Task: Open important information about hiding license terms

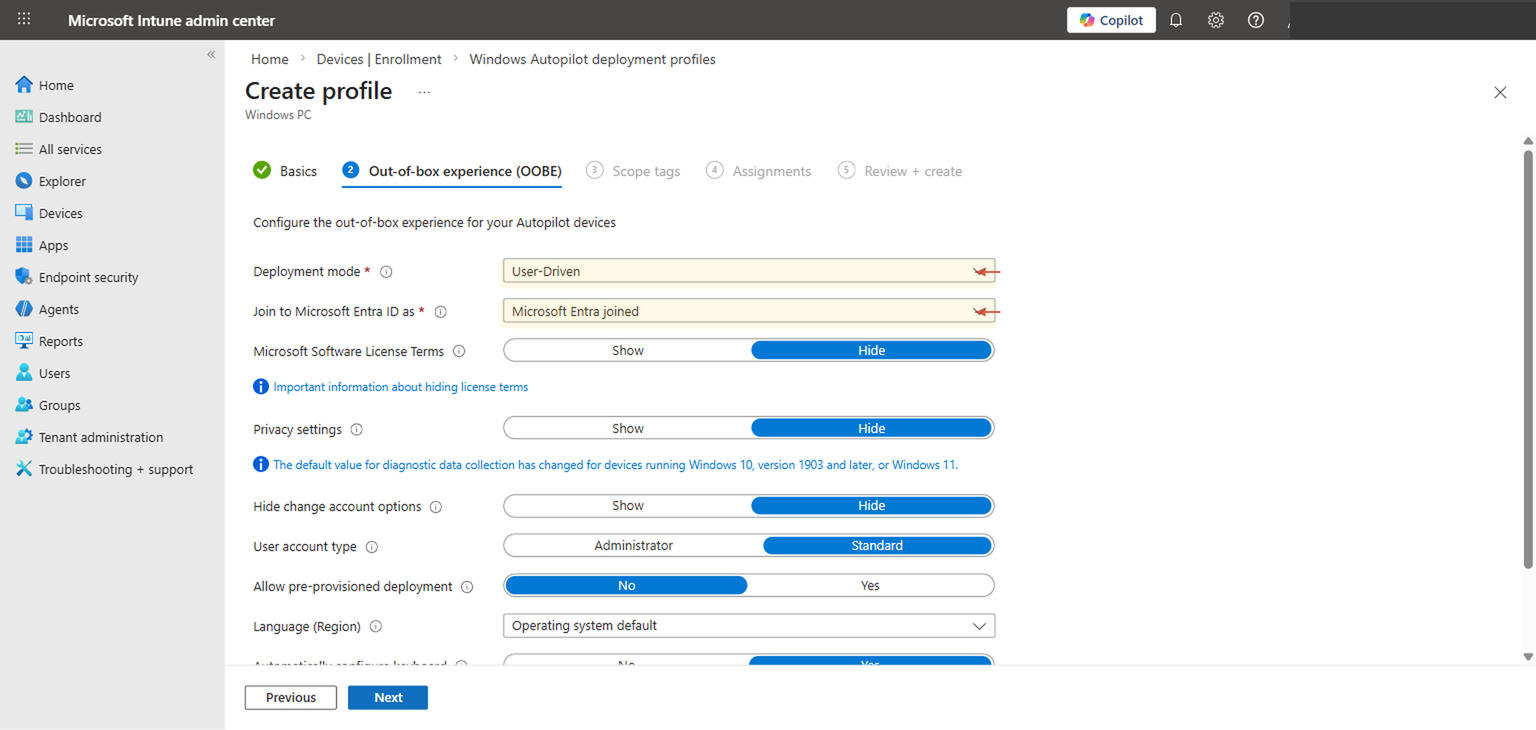Action: coord(401,386)
